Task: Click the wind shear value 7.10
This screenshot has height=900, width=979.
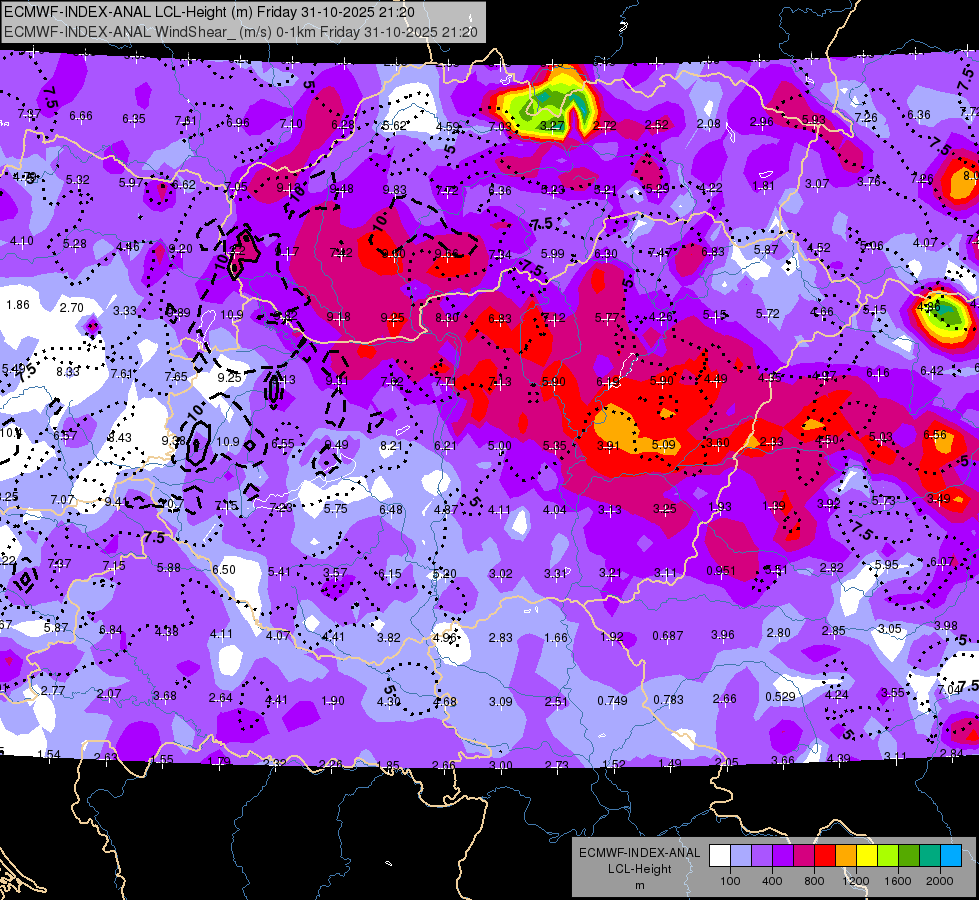Action: tap(291, 124)
